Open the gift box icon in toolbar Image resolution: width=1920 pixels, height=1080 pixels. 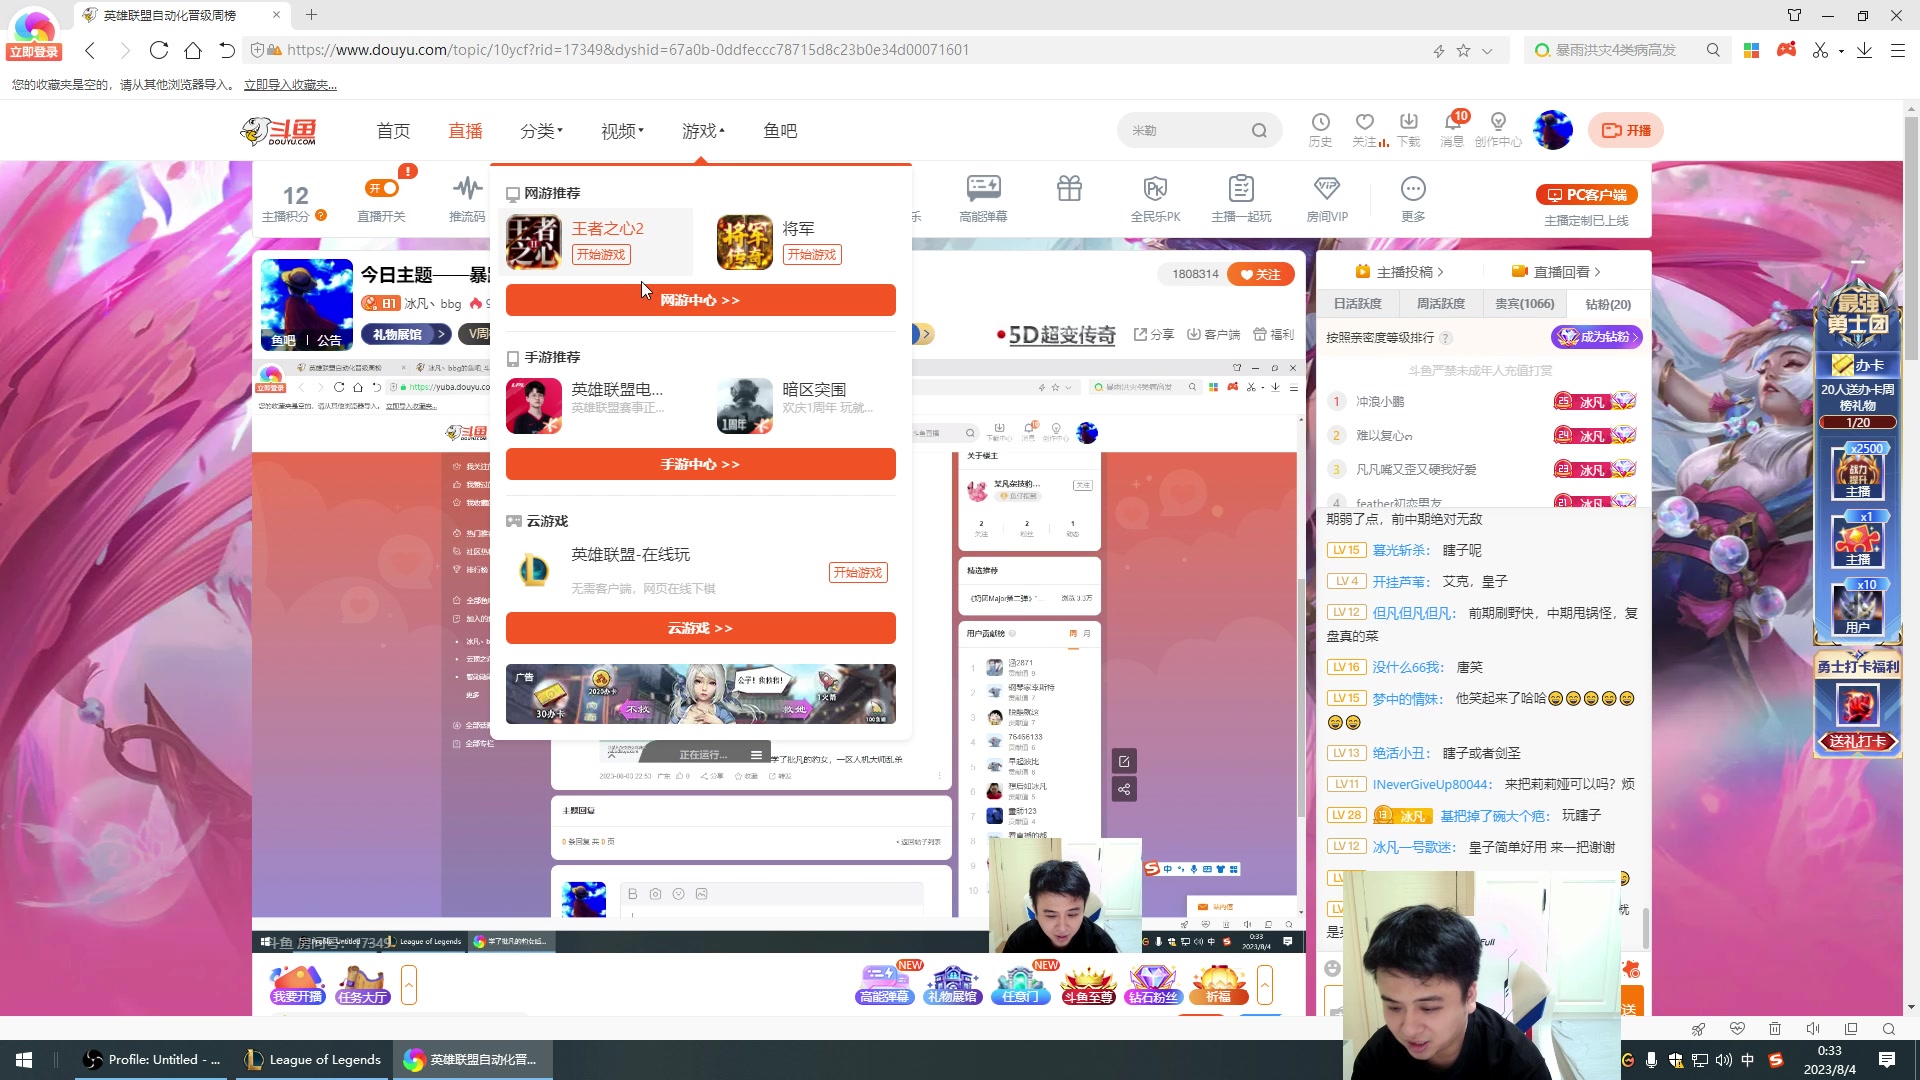click(x=1070, y=188)
